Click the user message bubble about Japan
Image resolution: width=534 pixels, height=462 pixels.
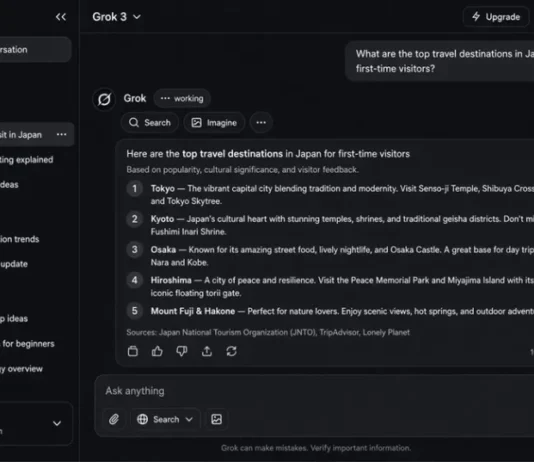(440, 61)
